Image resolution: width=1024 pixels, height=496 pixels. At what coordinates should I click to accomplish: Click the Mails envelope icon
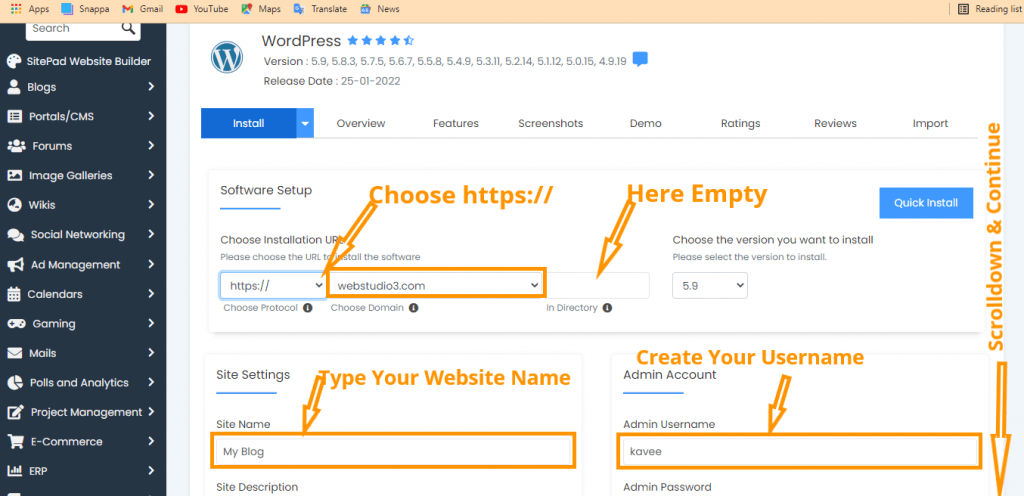(14, 353)
